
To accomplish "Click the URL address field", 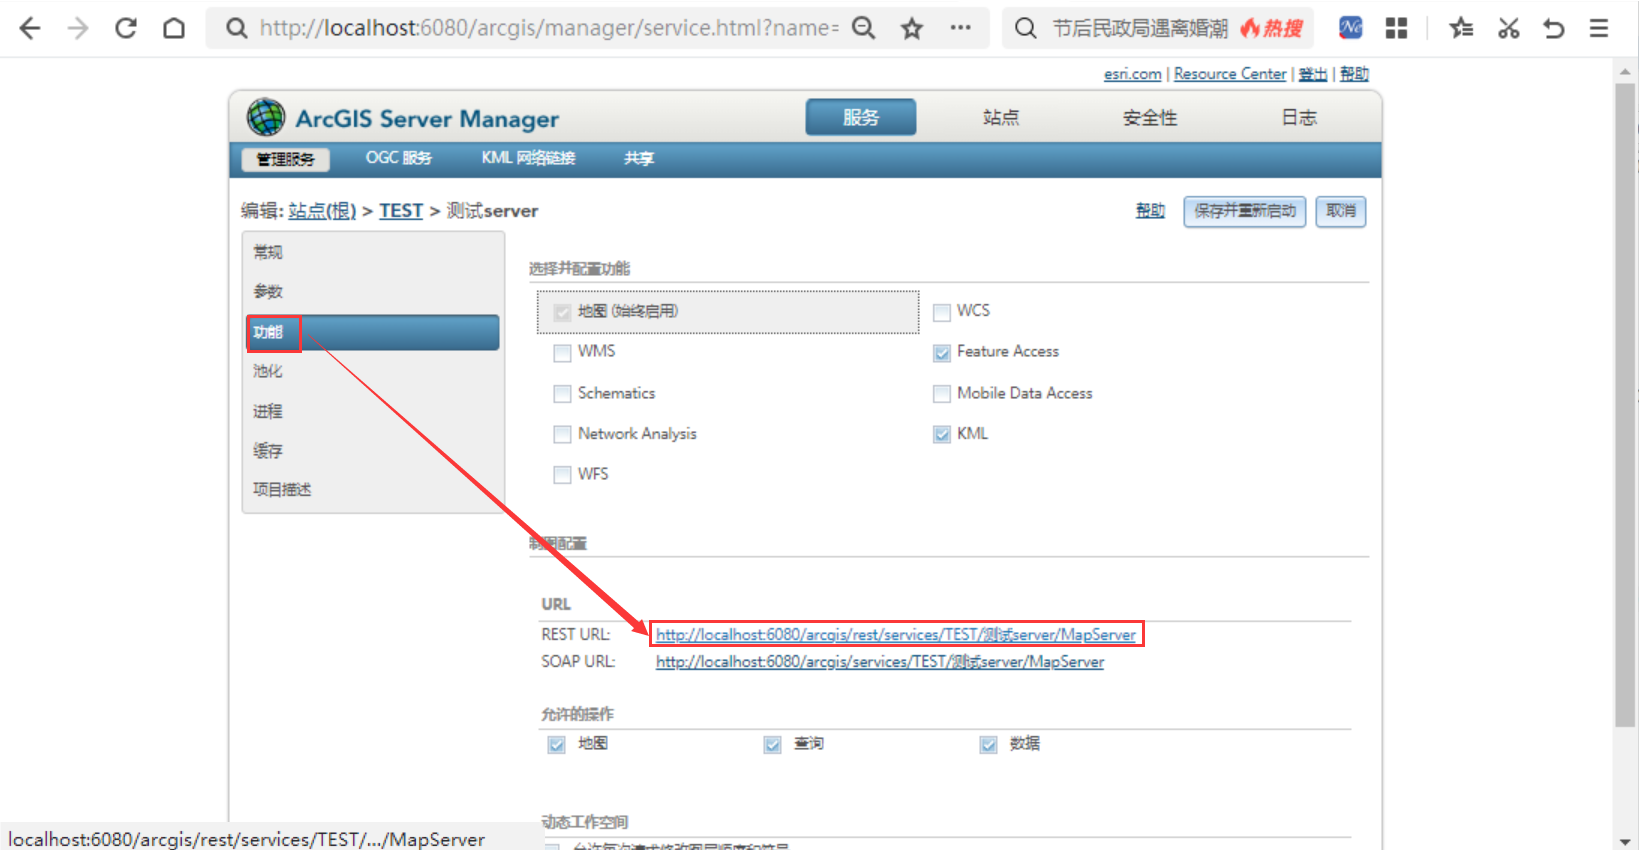I will tap(548, 28).
